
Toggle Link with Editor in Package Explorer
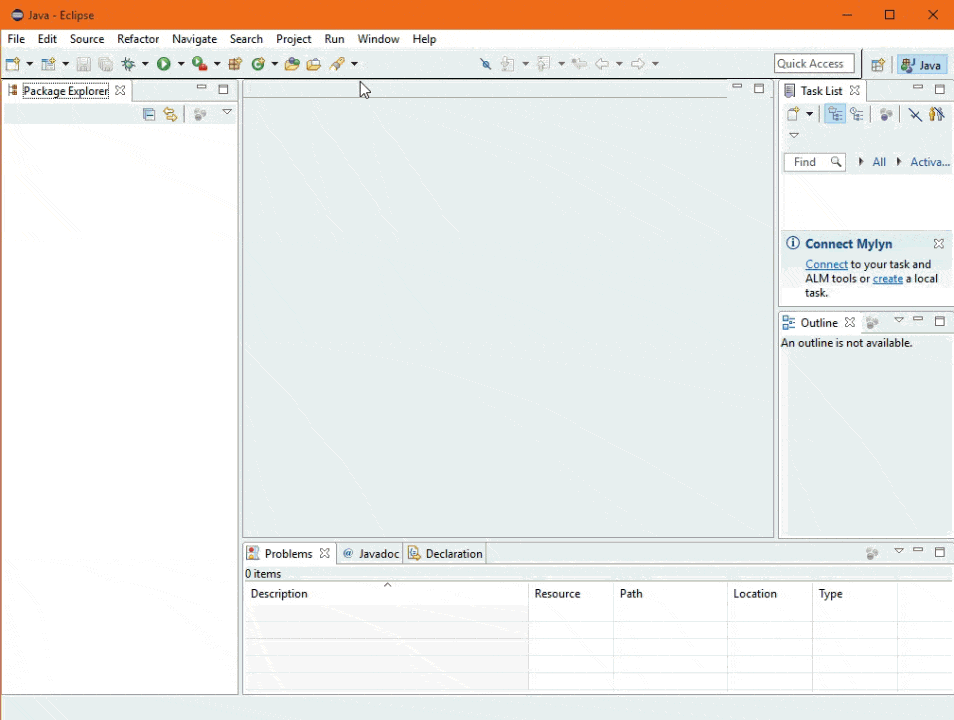point(170,114)
